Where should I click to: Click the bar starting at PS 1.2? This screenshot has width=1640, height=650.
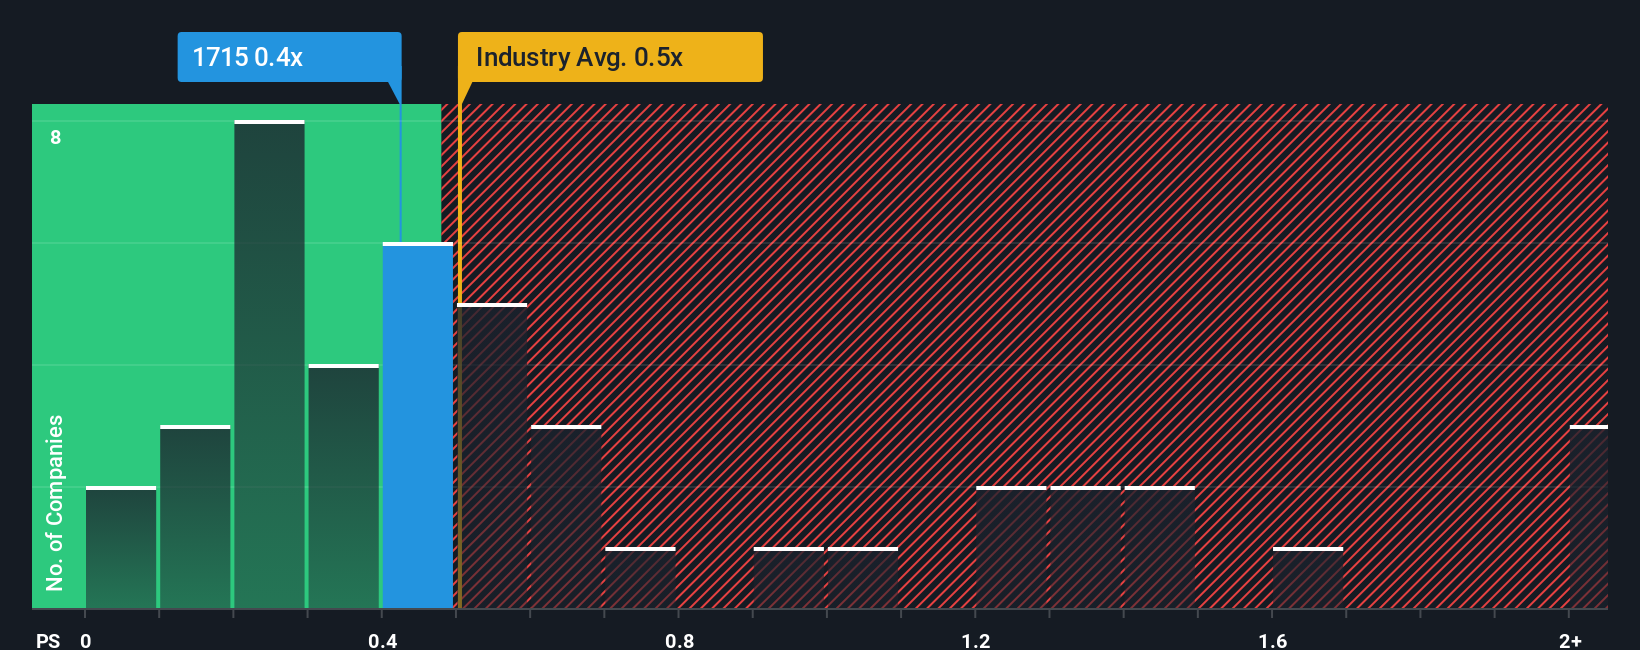pos(1011,547)
